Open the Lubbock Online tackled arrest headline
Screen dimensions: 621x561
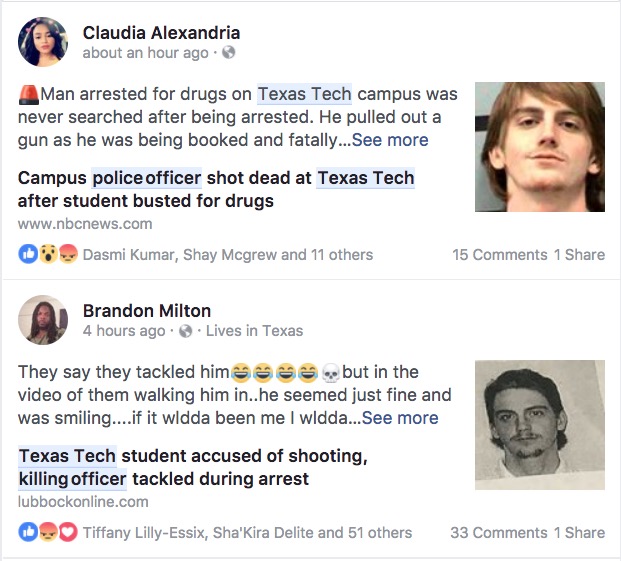tap(194, 468)
